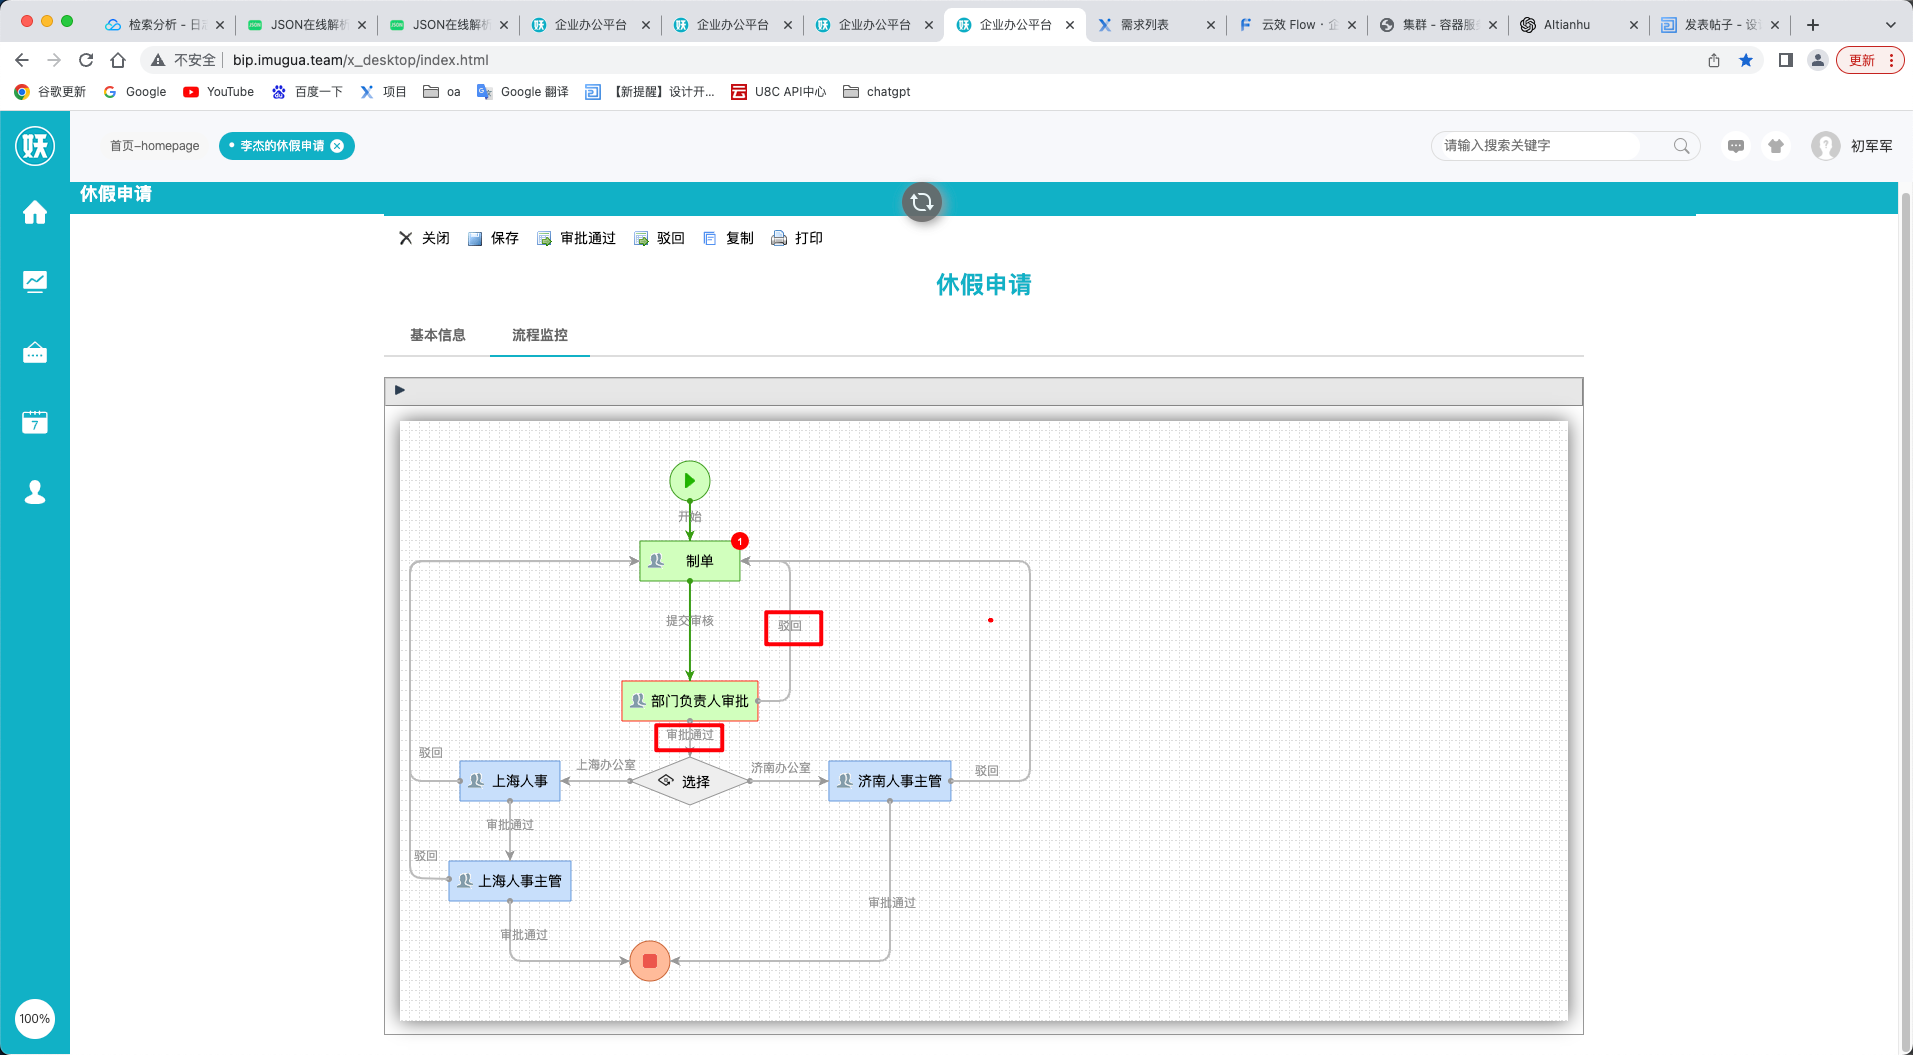The width and height of the screenshot is (1913, 1055).
Task: Click the search magnifier icon
Action: pyautogui.click(x=1682, y=146)
